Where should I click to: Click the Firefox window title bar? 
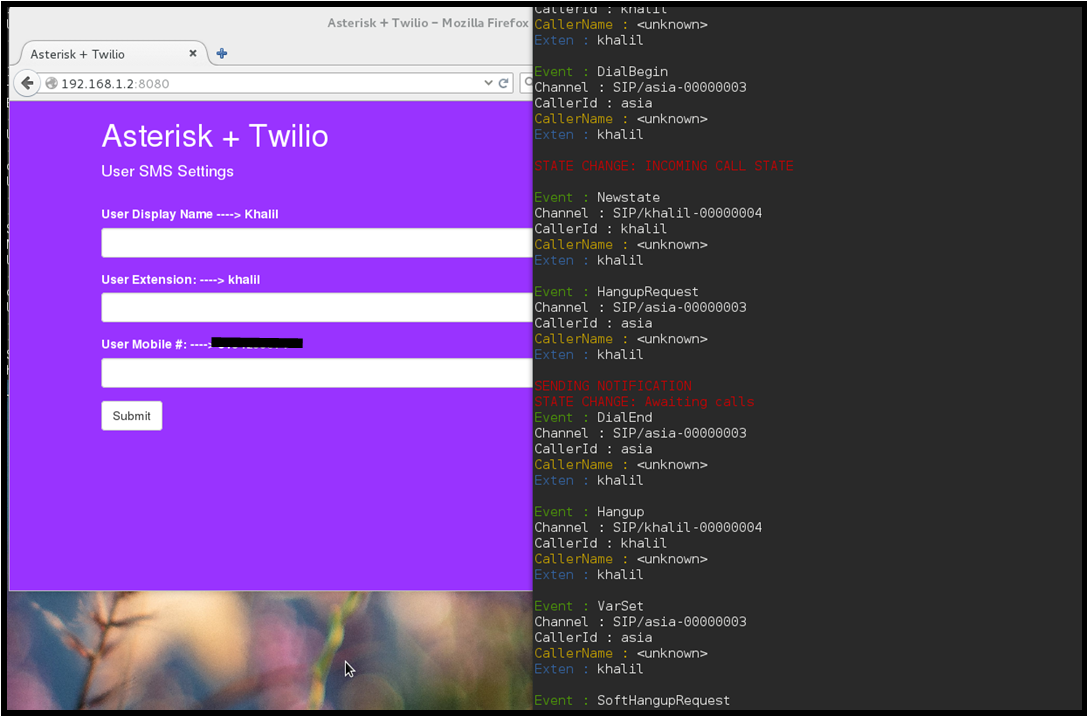(x=270, y=23)
